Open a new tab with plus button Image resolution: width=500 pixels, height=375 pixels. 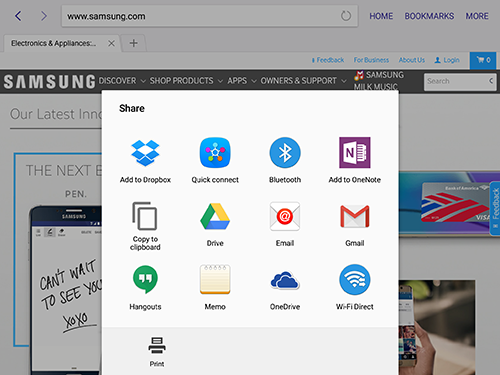(133, 43)
